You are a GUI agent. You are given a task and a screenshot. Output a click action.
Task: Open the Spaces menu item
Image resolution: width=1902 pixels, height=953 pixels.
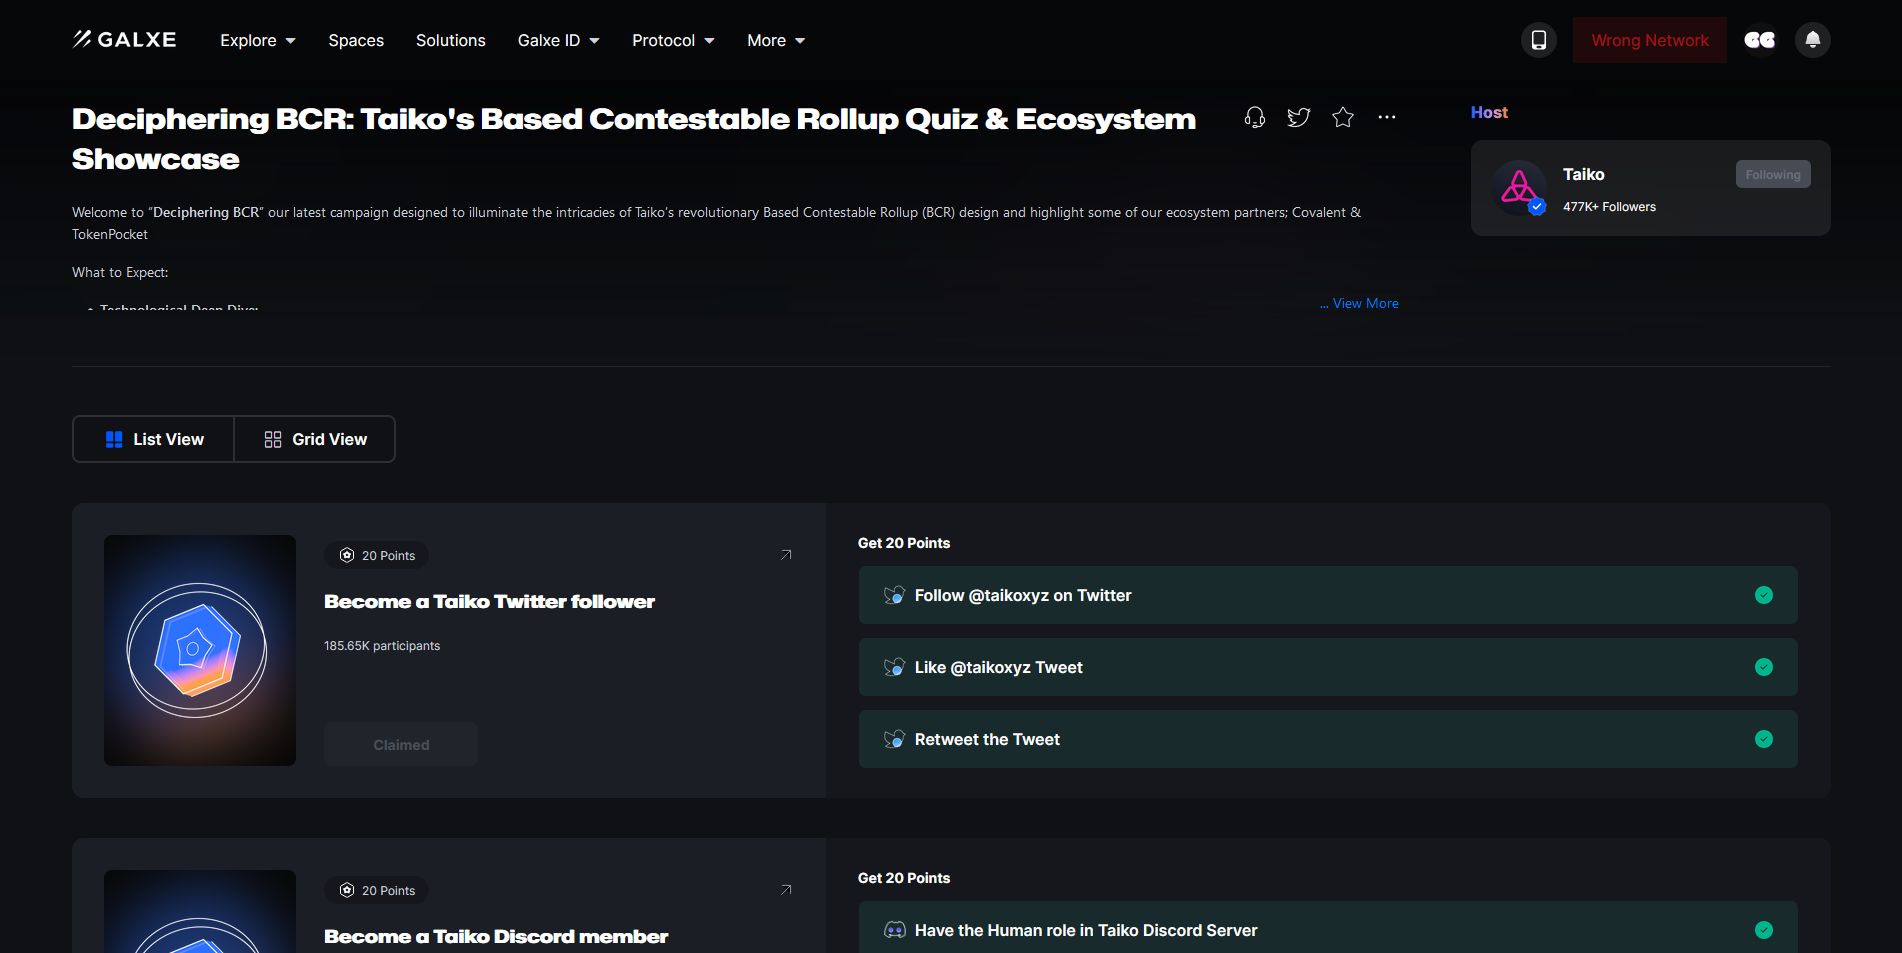pos(356,40)
